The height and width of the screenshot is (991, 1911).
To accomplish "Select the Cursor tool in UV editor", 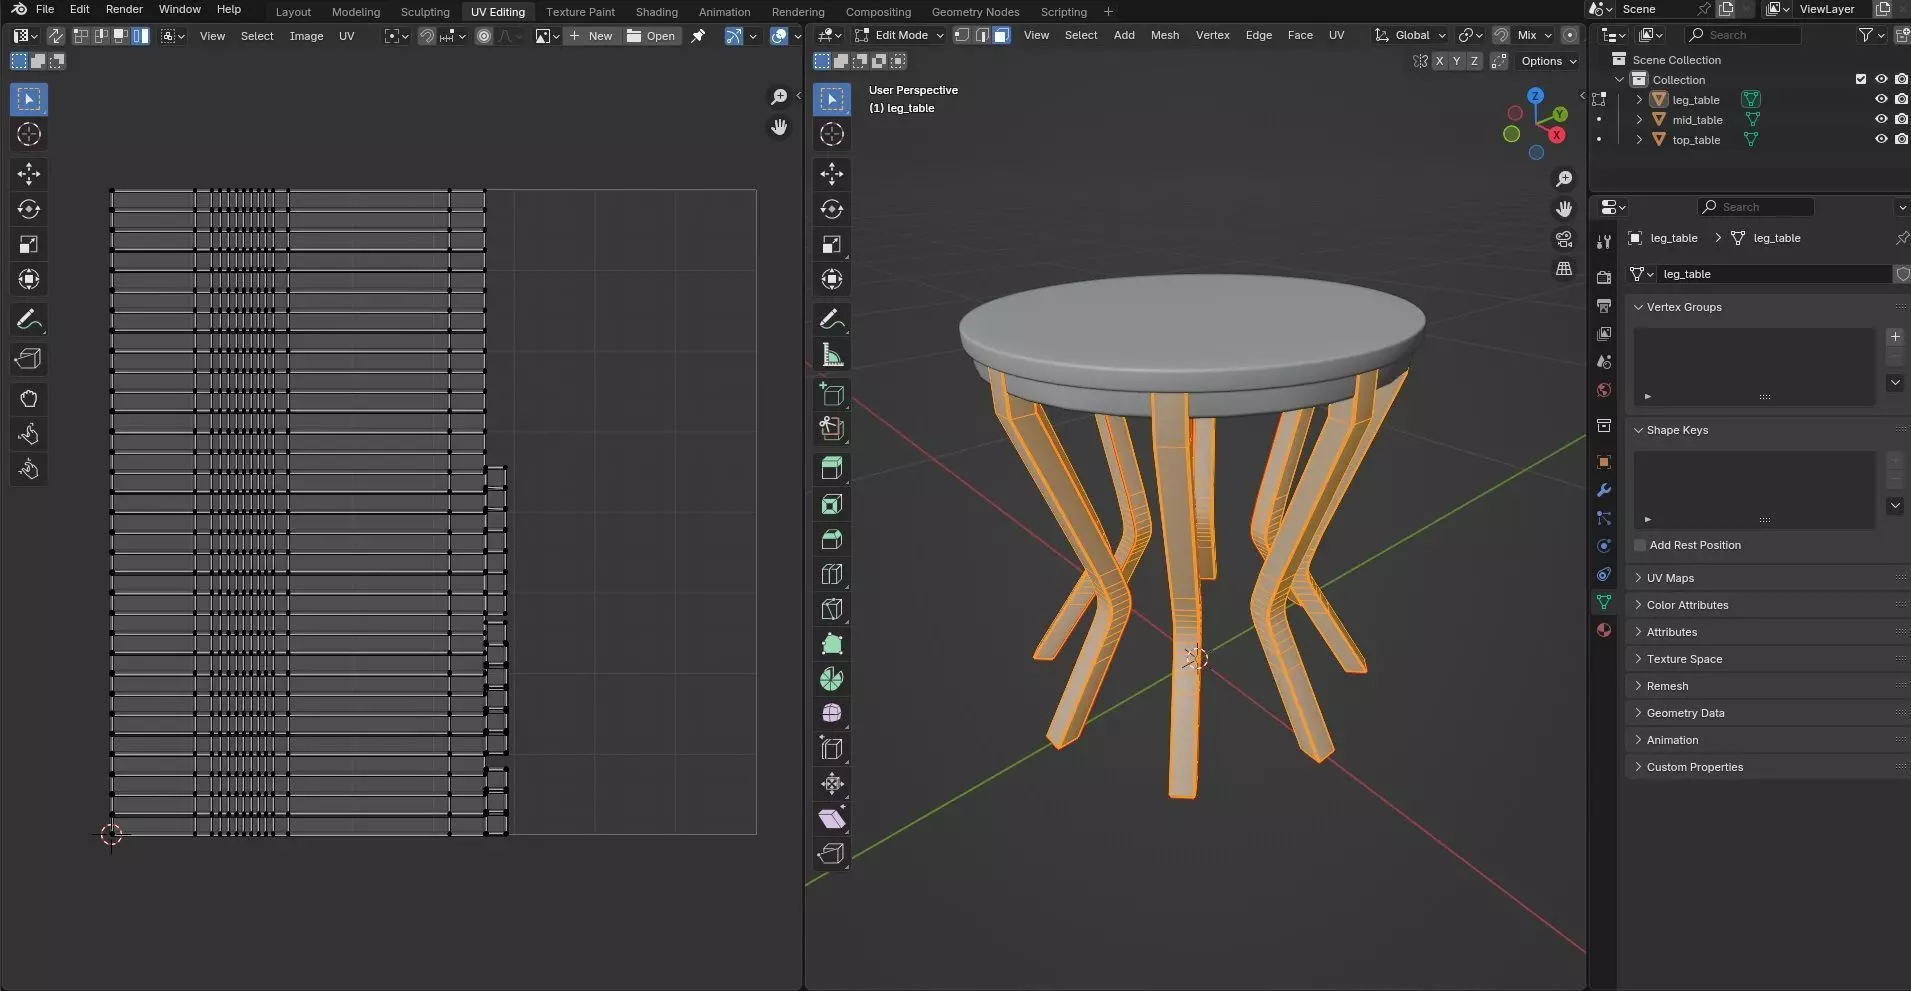I will [29, 134].
